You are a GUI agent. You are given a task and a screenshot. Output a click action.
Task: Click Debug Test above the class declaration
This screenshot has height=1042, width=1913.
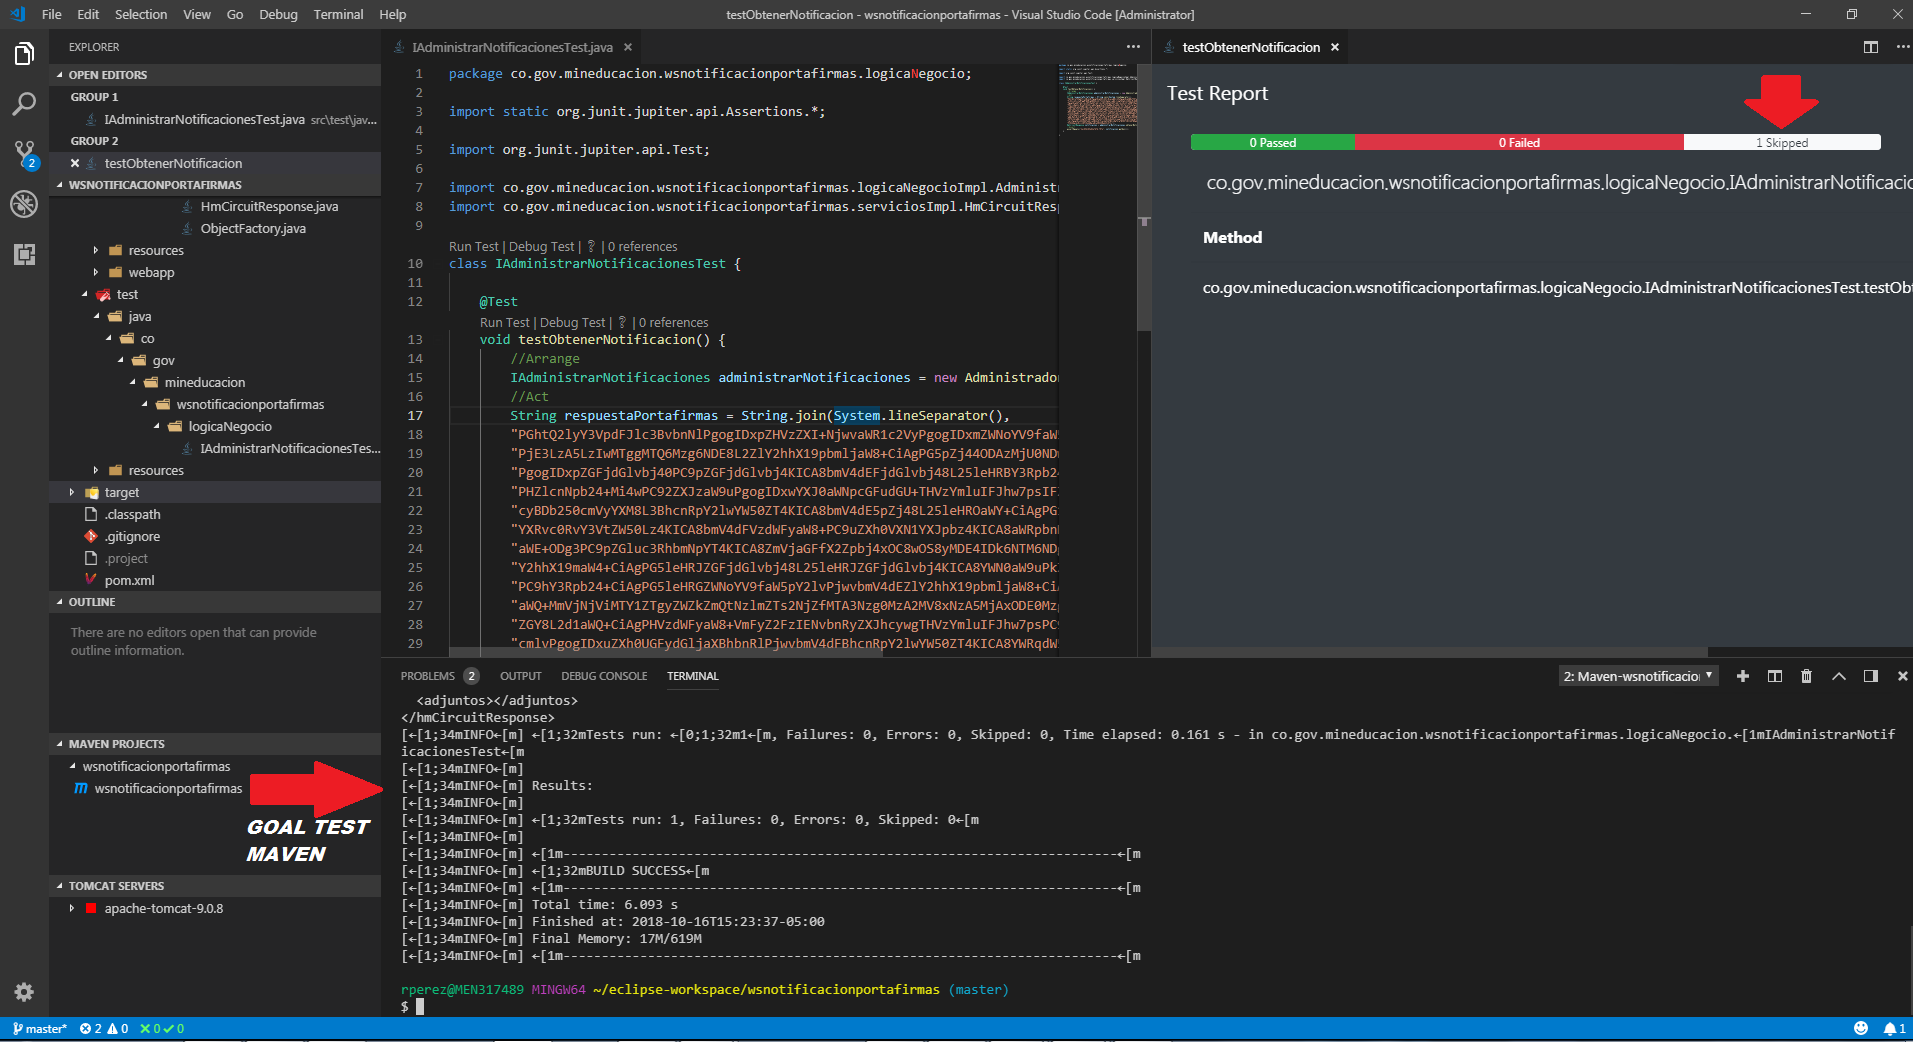541,246
